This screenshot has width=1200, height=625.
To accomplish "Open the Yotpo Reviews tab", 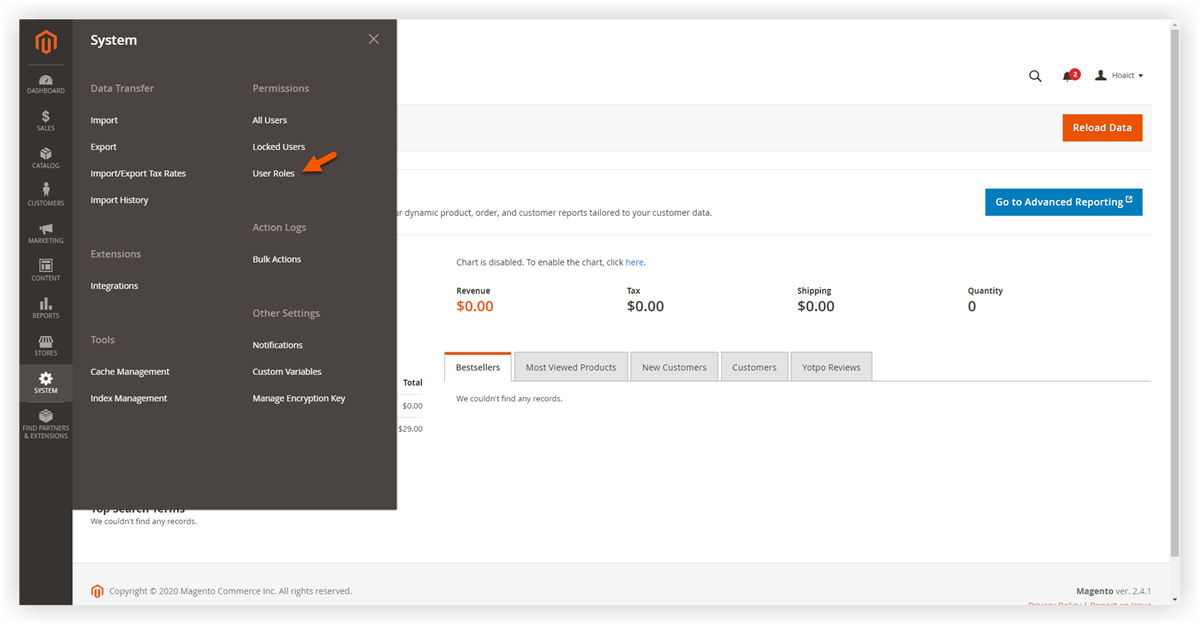I will (x=831, y=366).
